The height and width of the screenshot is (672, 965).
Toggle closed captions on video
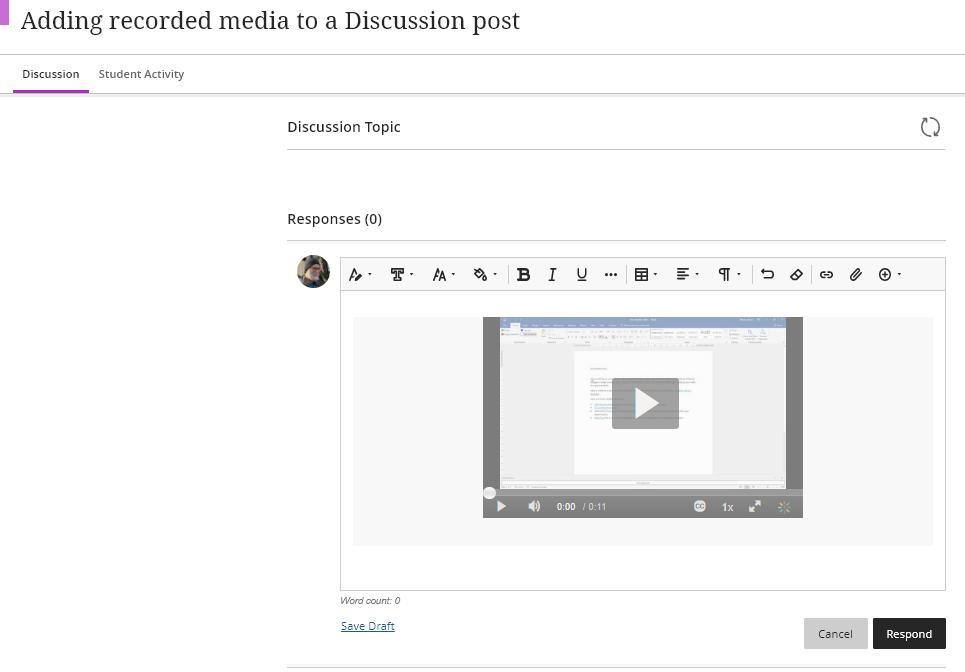(x=700, y=507)
